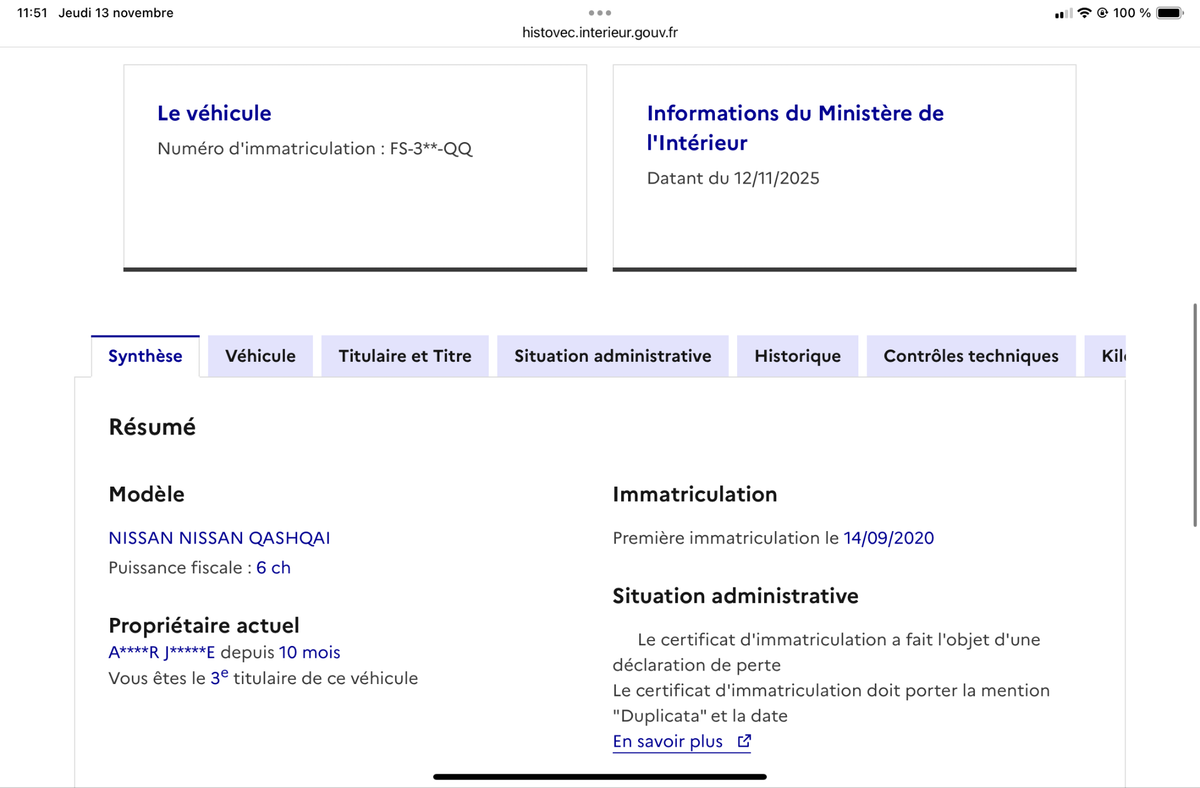Click the 'Situation administrative' section heading in summary
This screenshot has width=1200, height=788.
click(736, 596)
